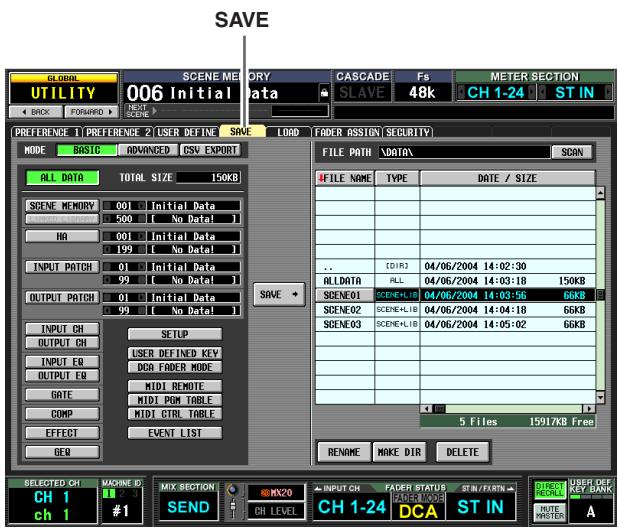618x531 pixels.
Task: Open the FADER ASSIGN tab
Action: pyautogui.click(x=347, y=132)
